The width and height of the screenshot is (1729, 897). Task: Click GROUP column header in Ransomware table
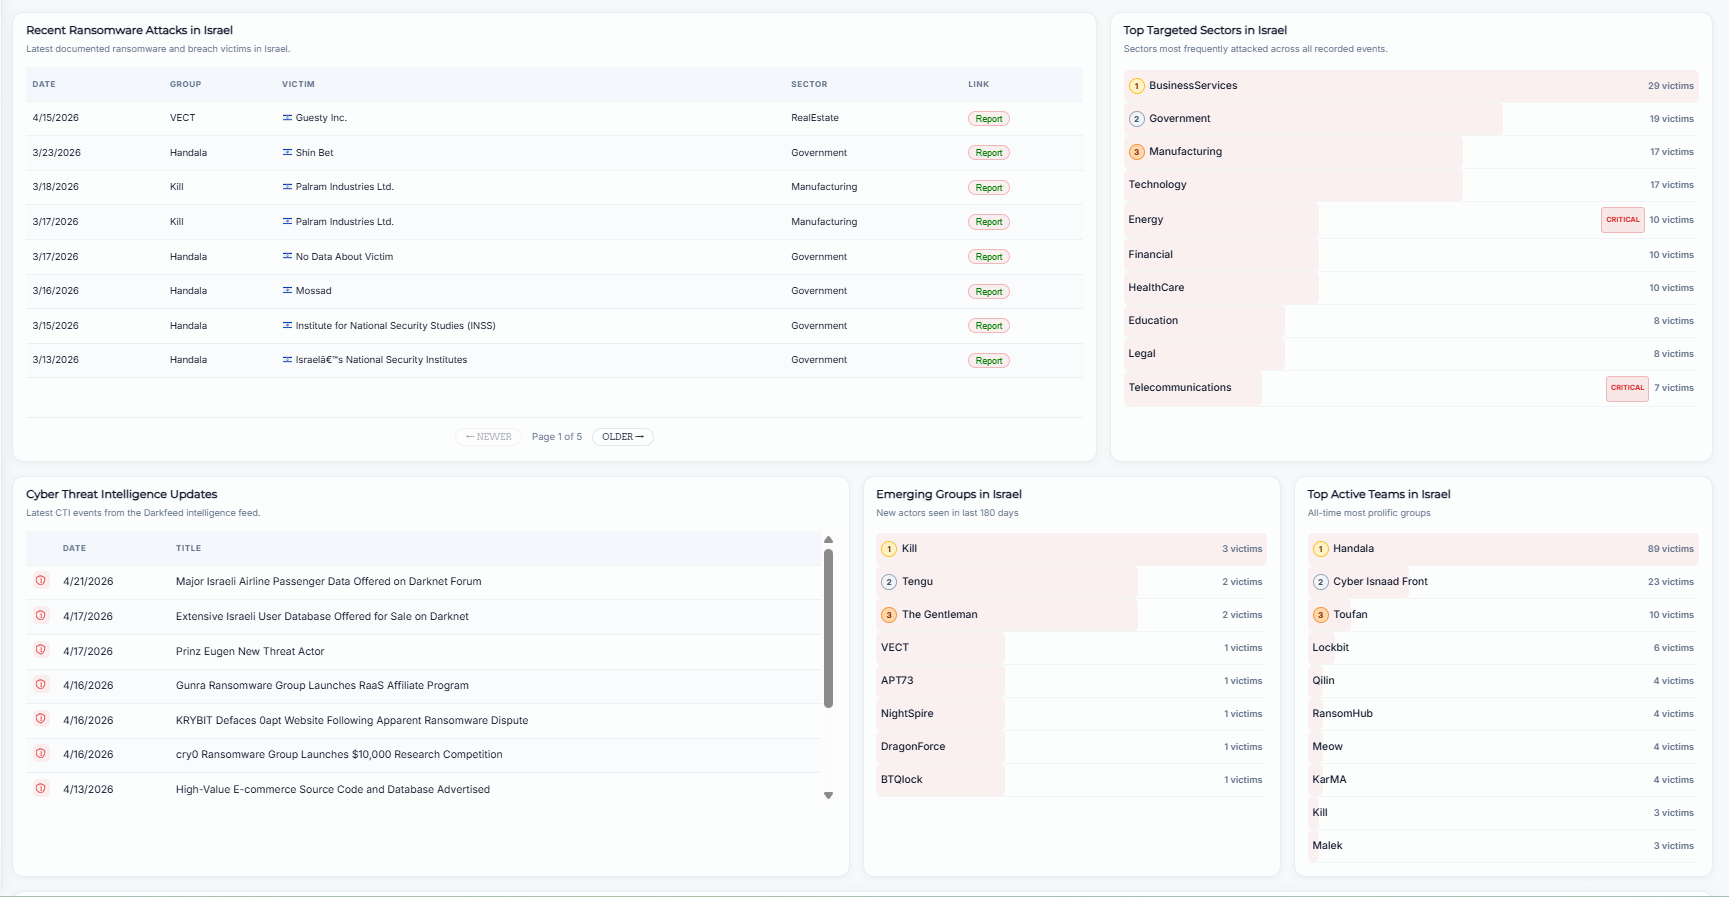pos(185,84)
